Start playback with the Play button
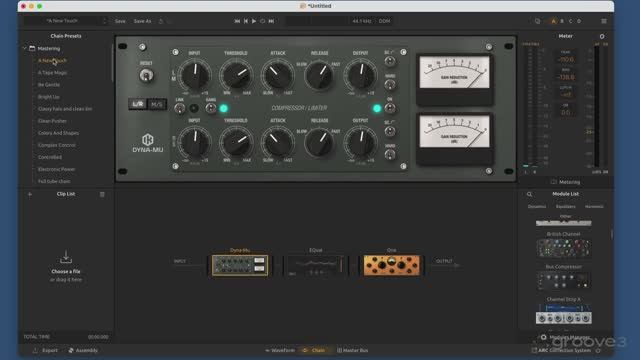Viewport: 640px width, 360px height. coord(254,21)
